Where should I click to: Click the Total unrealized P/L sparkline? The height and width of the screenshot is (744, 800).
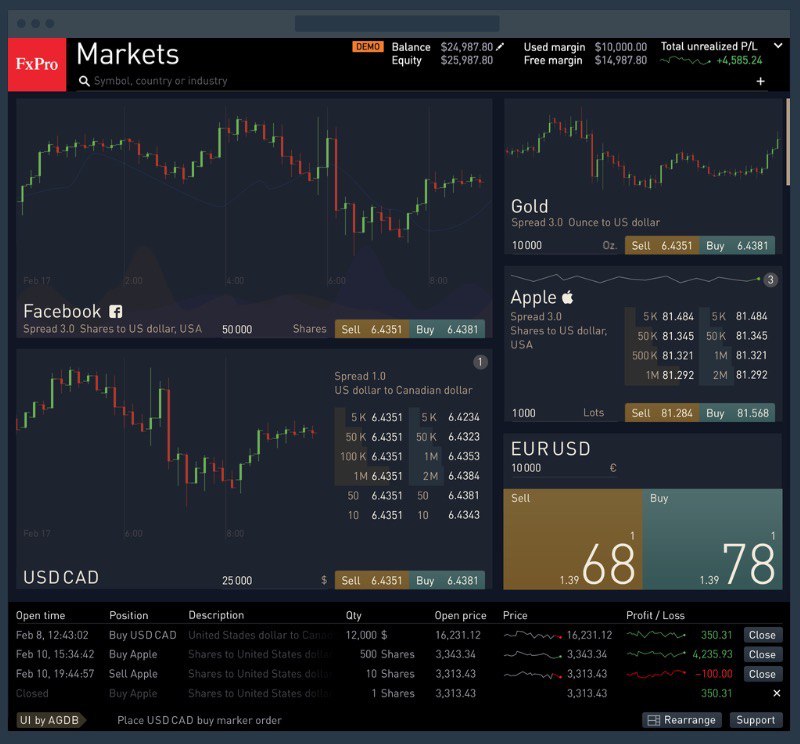point(685,61)
